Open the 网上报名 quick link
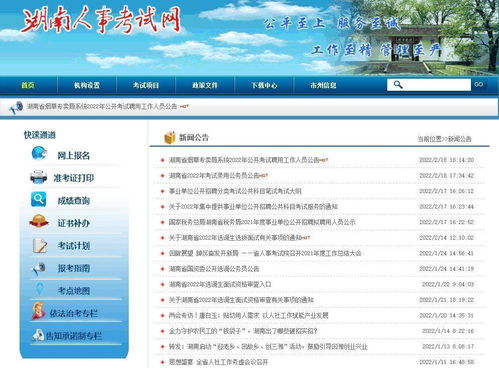This screenshot has width=499, height=368. tap(74, 155)
